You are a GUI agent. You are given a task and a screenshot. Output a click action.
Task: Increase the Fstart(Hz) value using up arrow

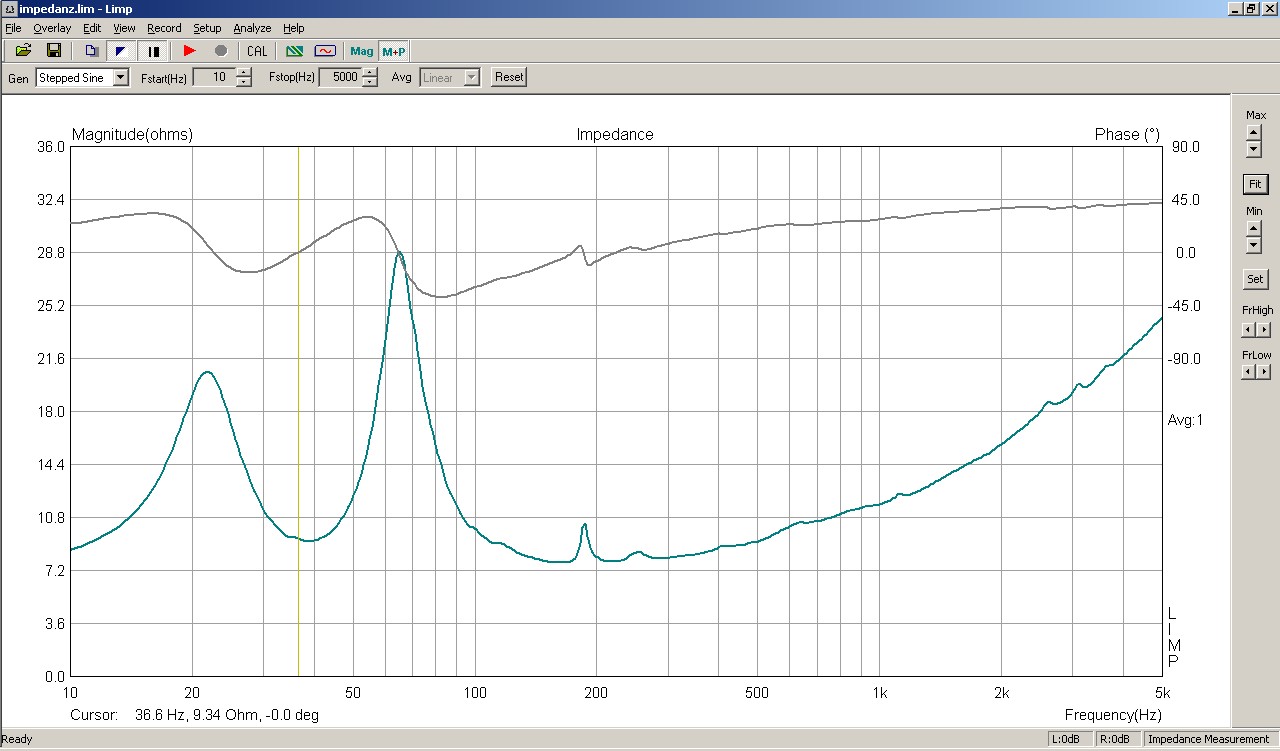point(244,73)
